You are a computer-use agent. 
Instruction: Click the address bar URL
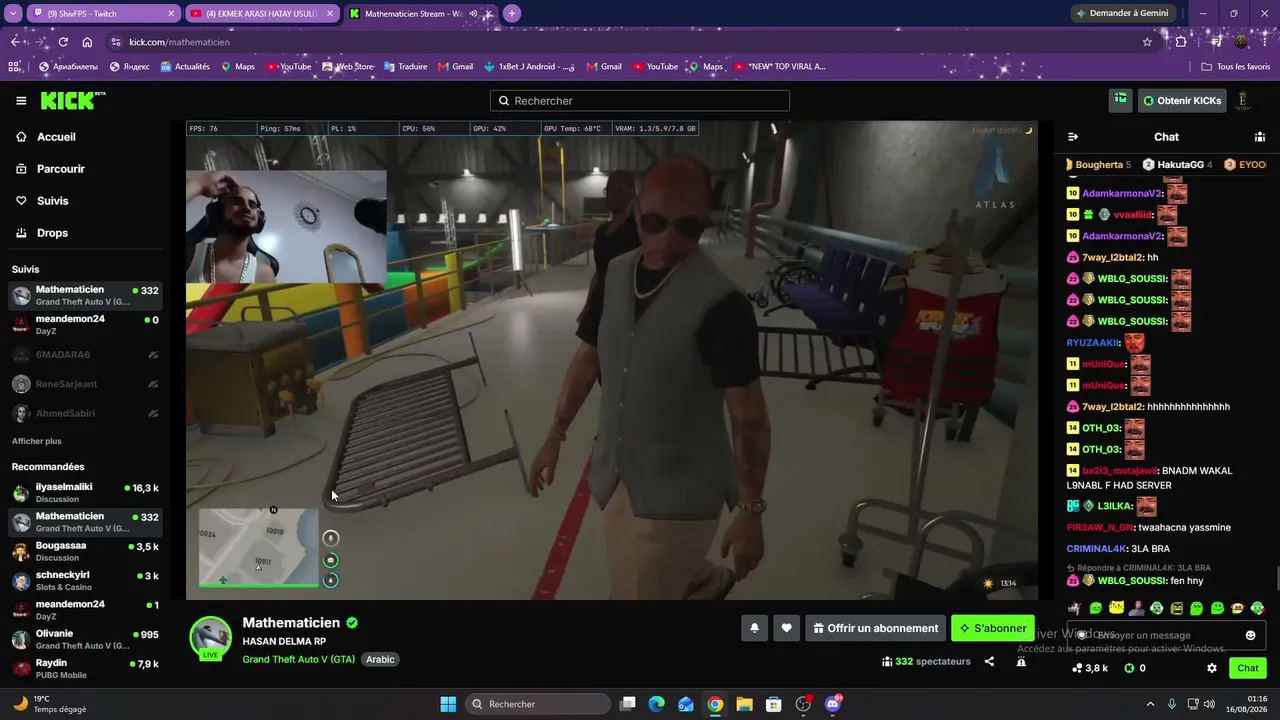click(180, 42)
